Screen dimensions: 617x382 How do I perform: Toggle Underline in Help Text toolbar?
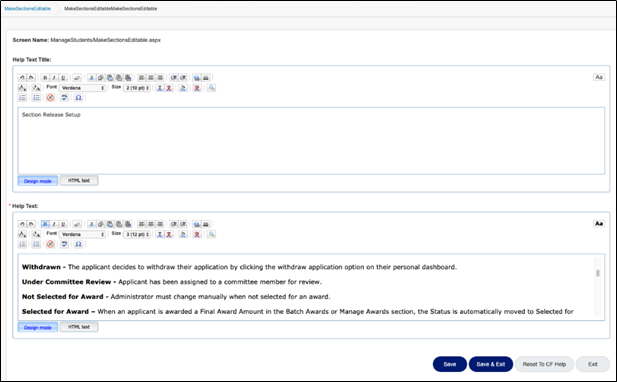point(63,224)
